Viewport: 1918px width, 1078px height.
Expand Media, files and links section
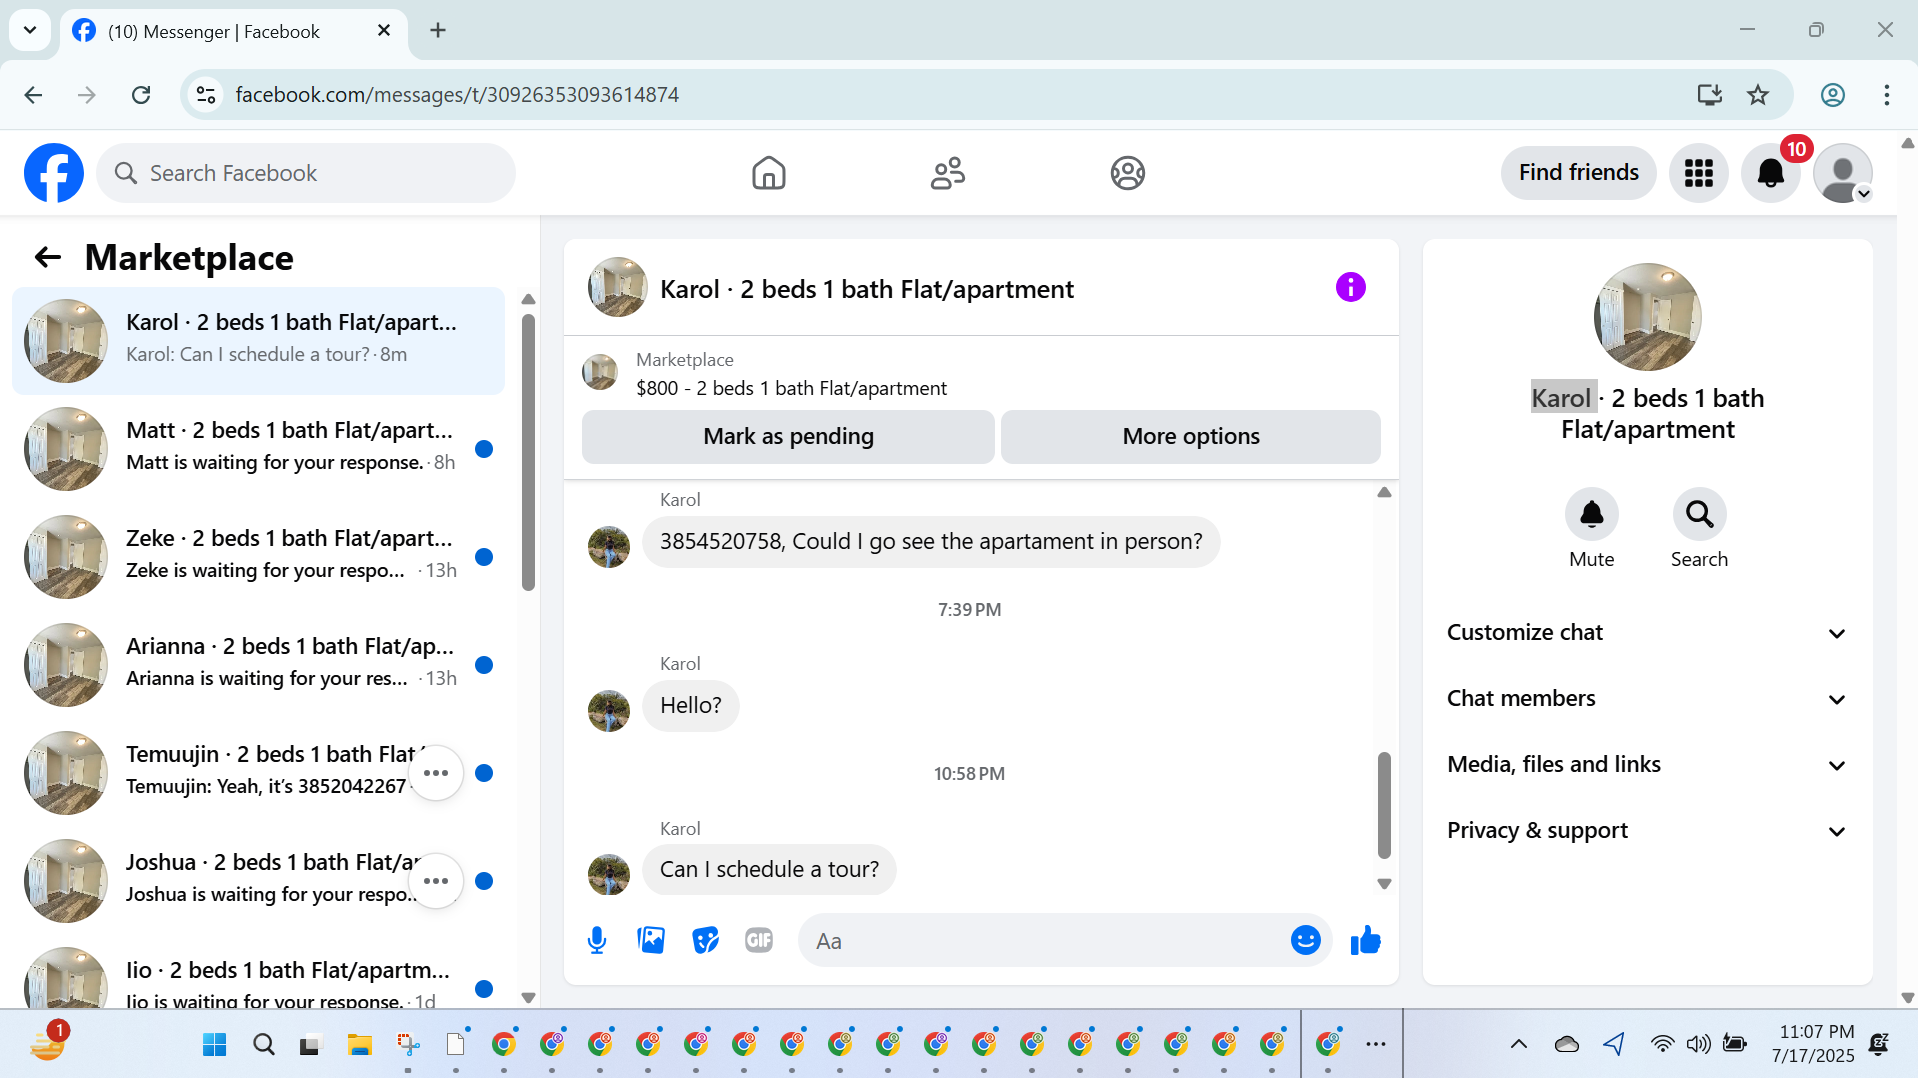(1647, 765)
